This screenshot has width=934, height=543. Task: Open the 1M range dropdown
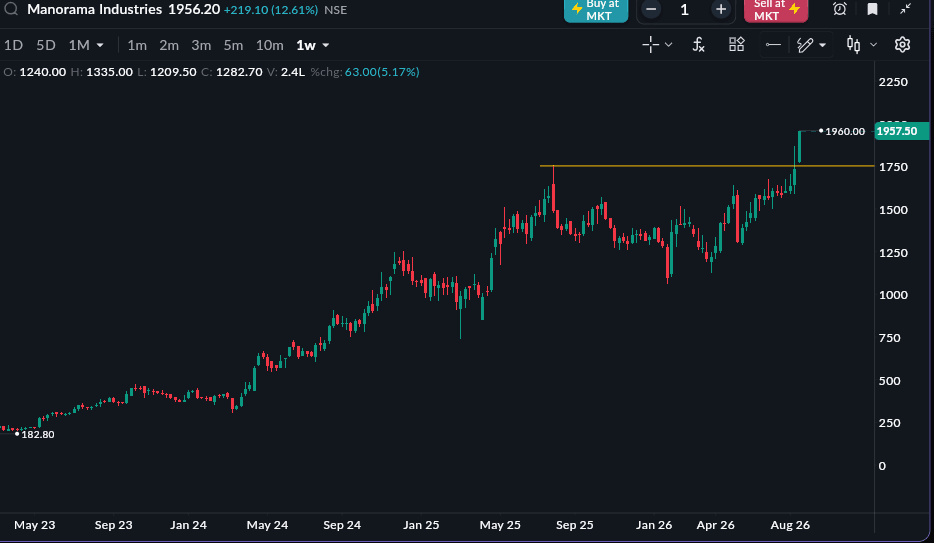coord(86,45)
